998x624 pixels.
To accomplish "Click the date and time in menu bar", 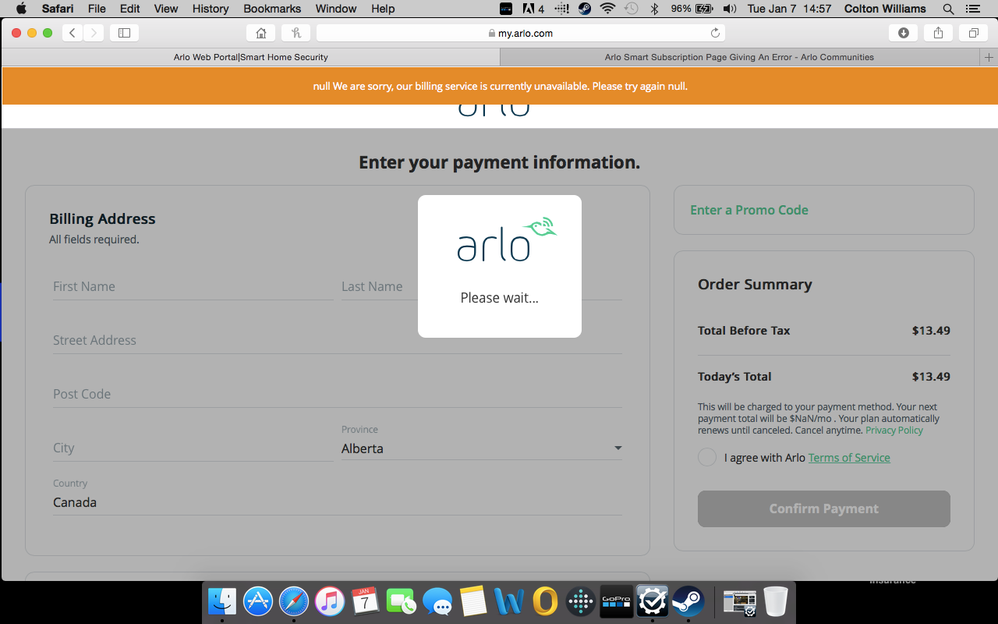I will (789, 9).
